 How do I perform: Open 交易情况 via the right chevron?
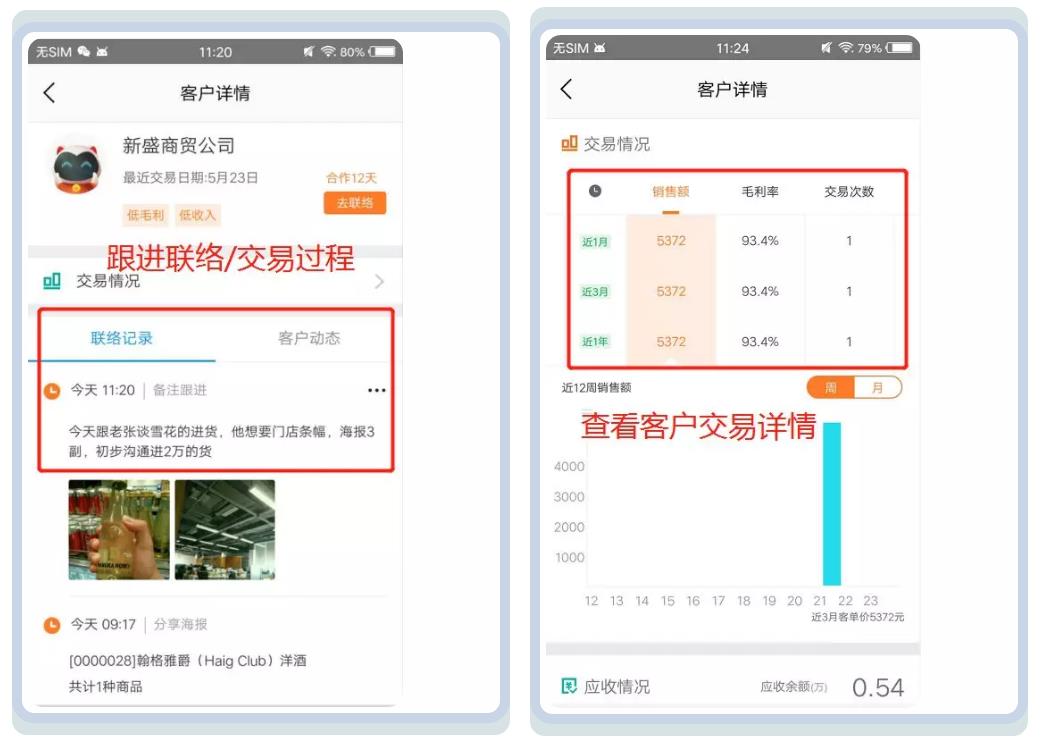tap(379, 281)
